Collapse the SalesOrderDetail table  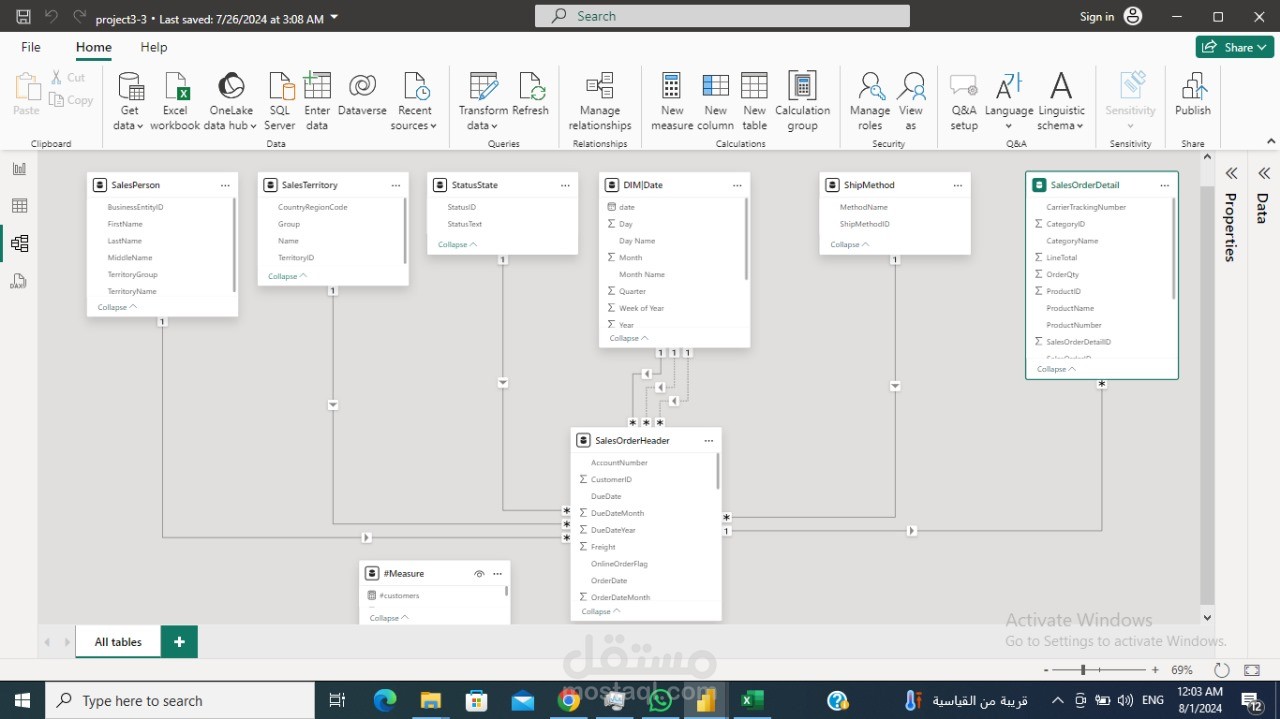pos(1056,369)
